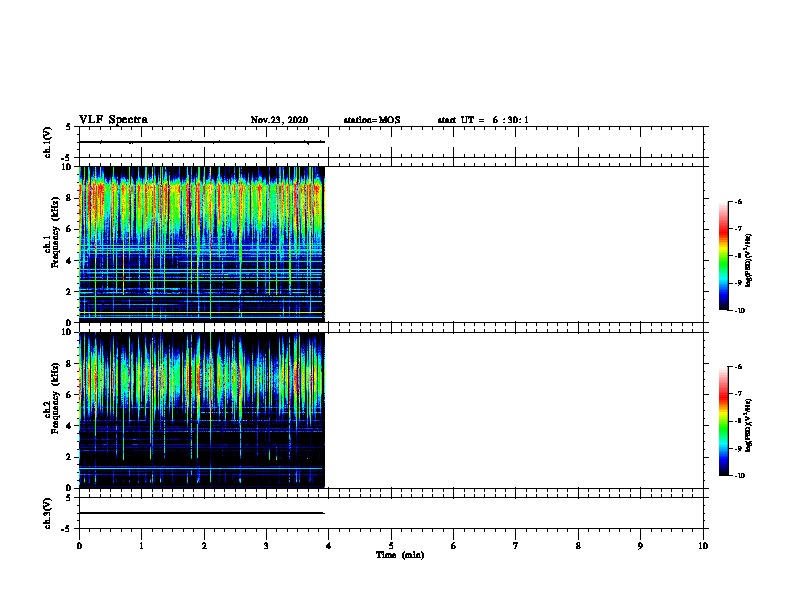Click the ch.3 voltage waveform trace

pos(202,513)
